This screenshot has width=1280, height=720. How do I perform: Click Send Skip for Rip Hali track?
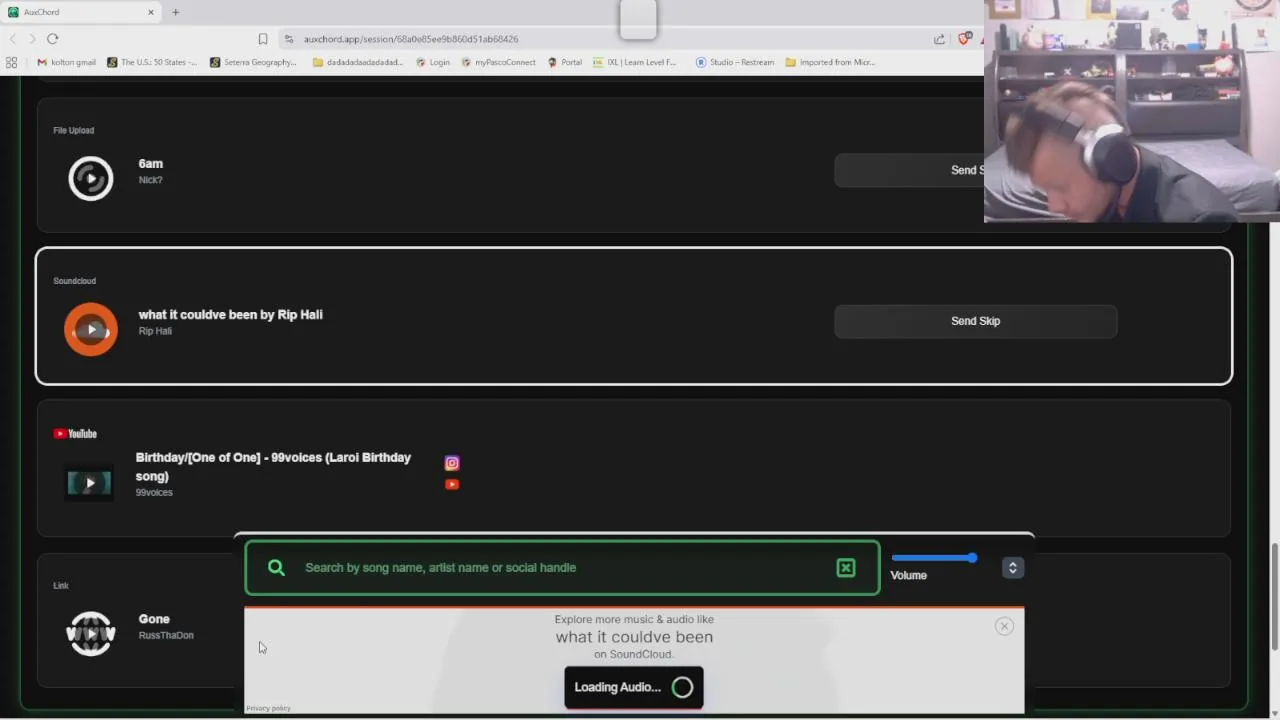tap(975, 321)
